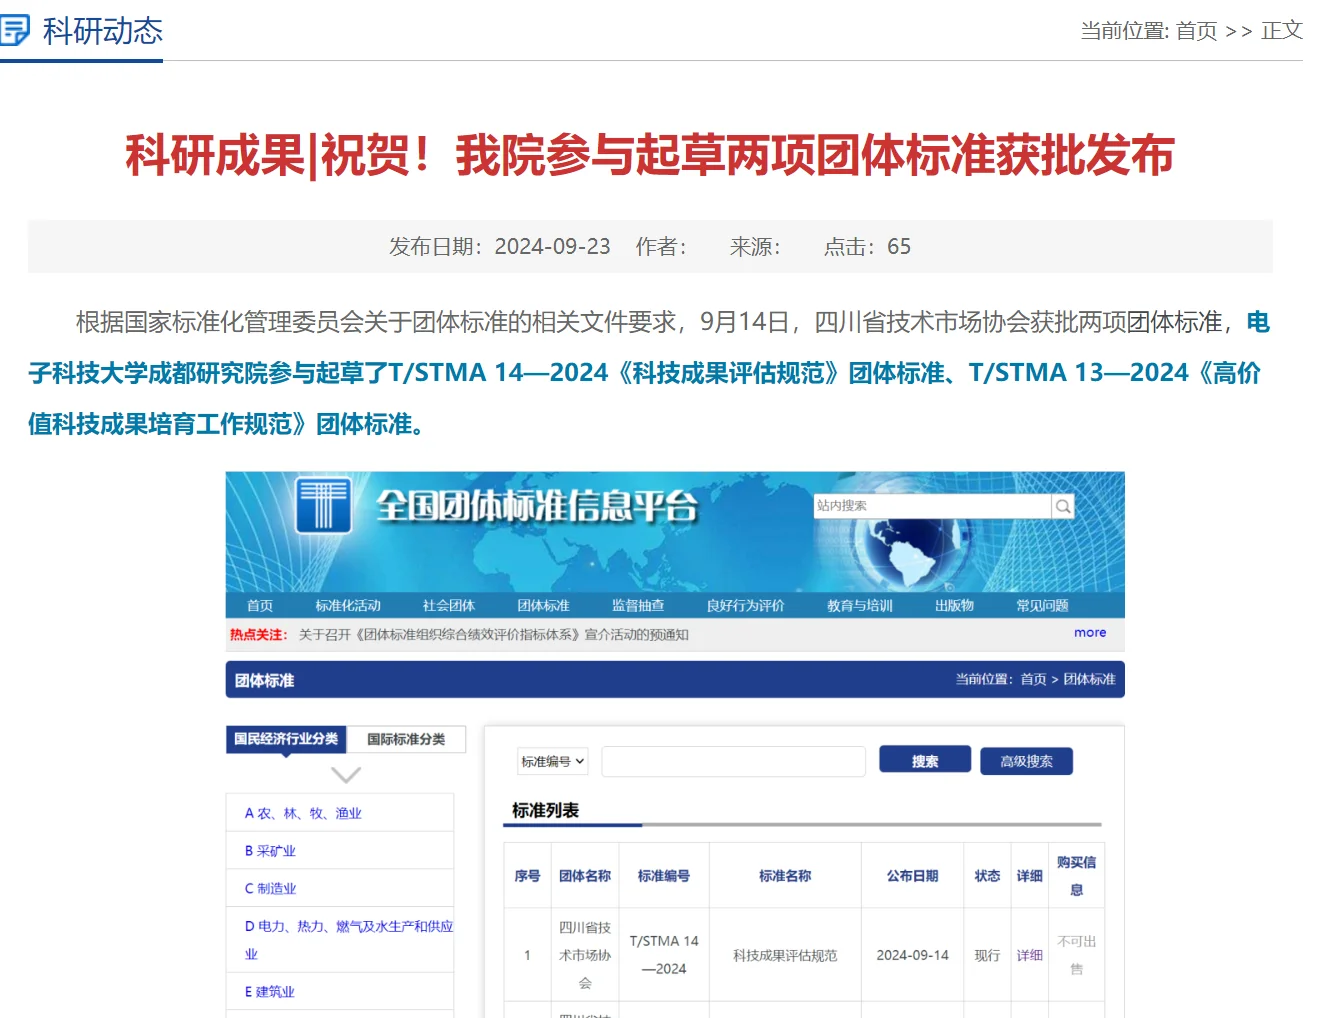Click the 不可出售 cell in row 1
Screen dimensions: 1324x1018
[1076, 955]
